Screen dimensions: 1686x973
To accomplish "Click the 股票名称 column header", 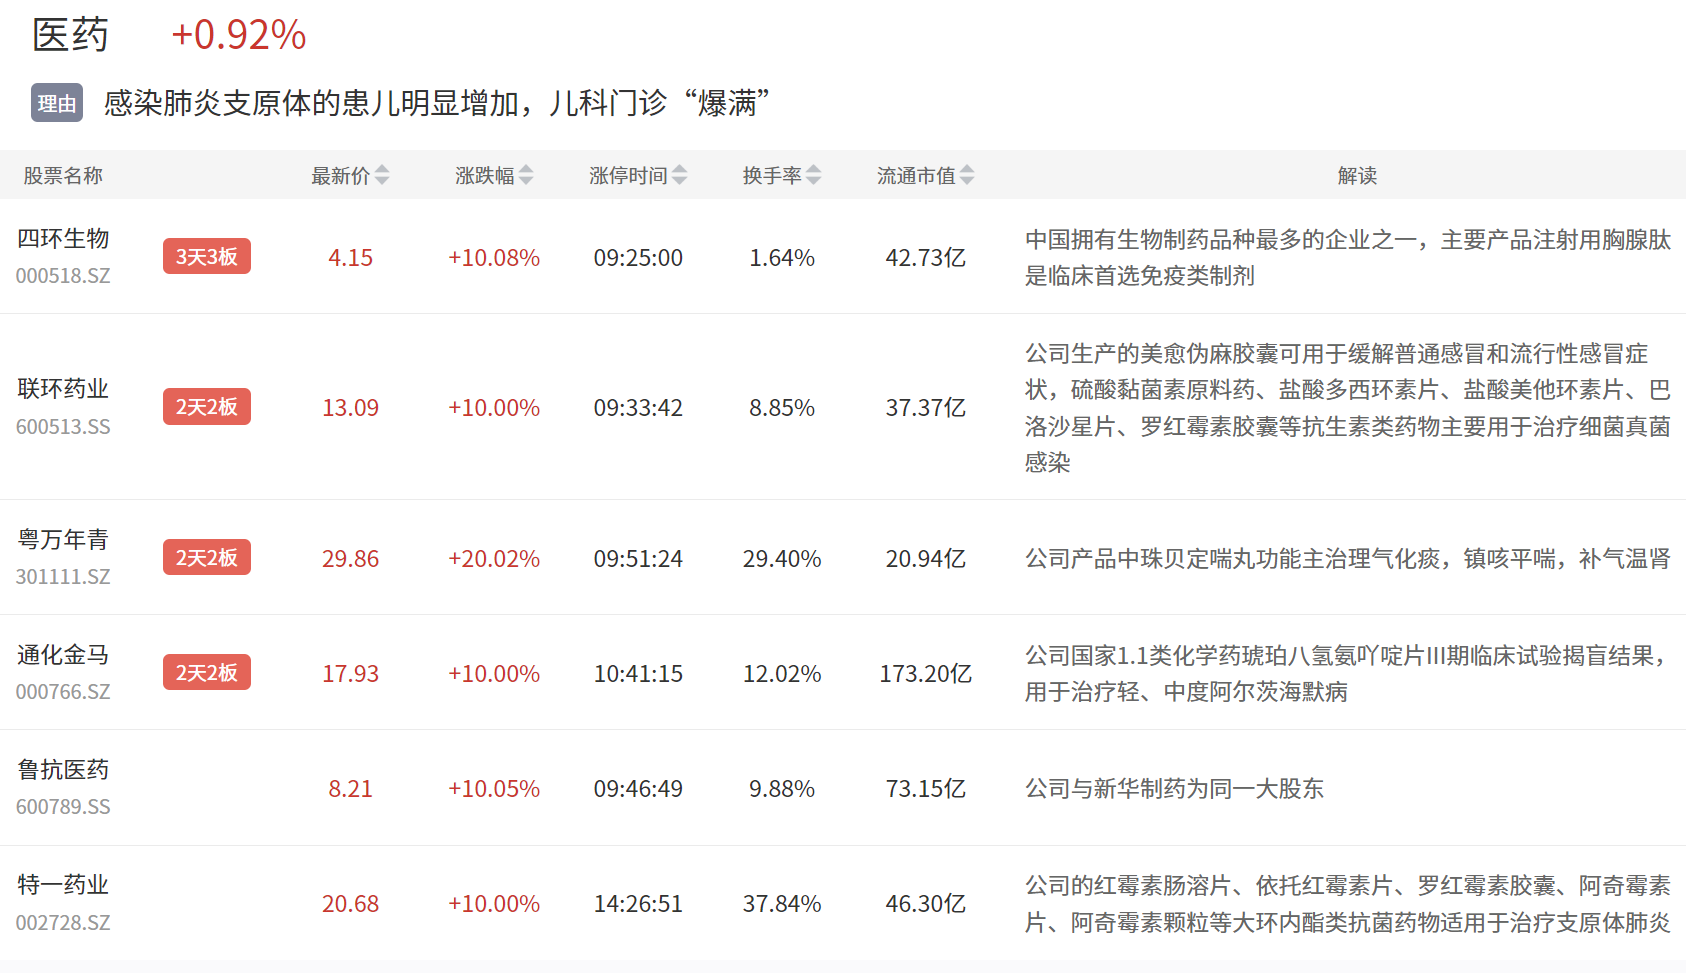I will pyautogui.click(x=63, y=176).
